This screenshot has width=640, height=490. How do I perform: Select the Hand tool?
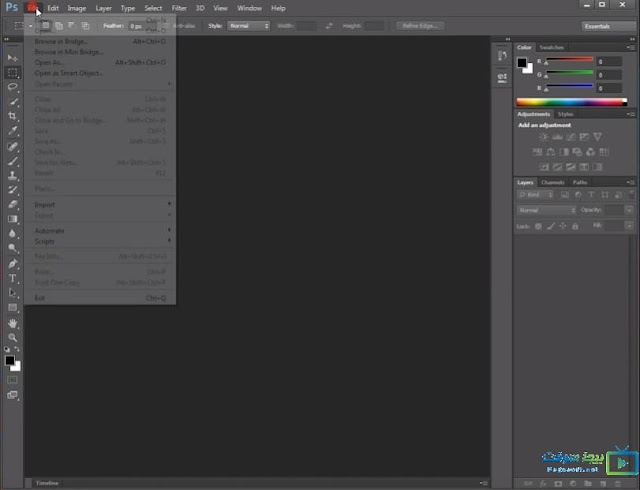13,323
